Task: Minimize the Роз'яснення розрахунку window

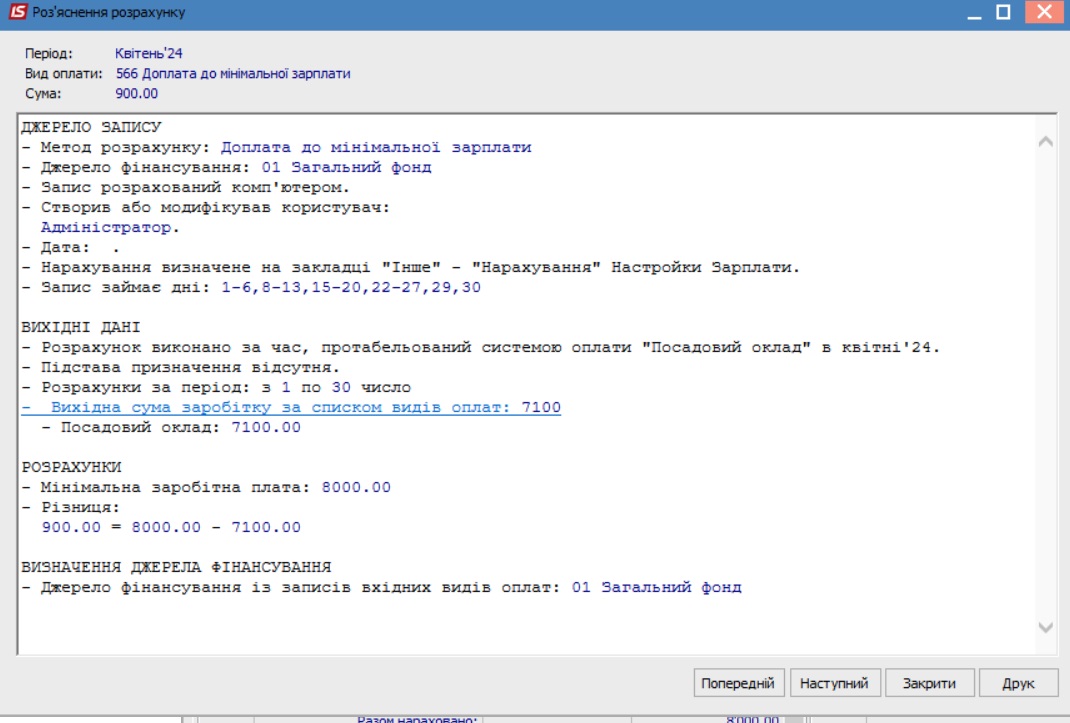Action: pyautogui.click(x=974, y=12)
